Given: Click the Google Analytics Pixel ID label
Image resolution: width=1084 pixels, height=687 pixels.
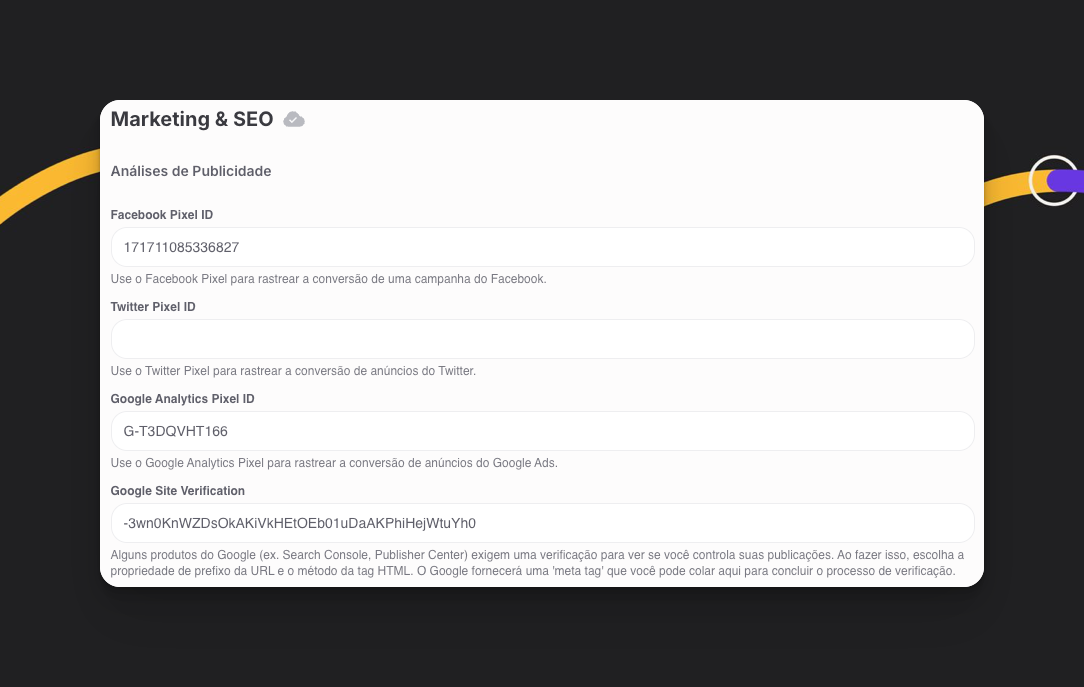Looking at the screenshot, I should [183, 399].
